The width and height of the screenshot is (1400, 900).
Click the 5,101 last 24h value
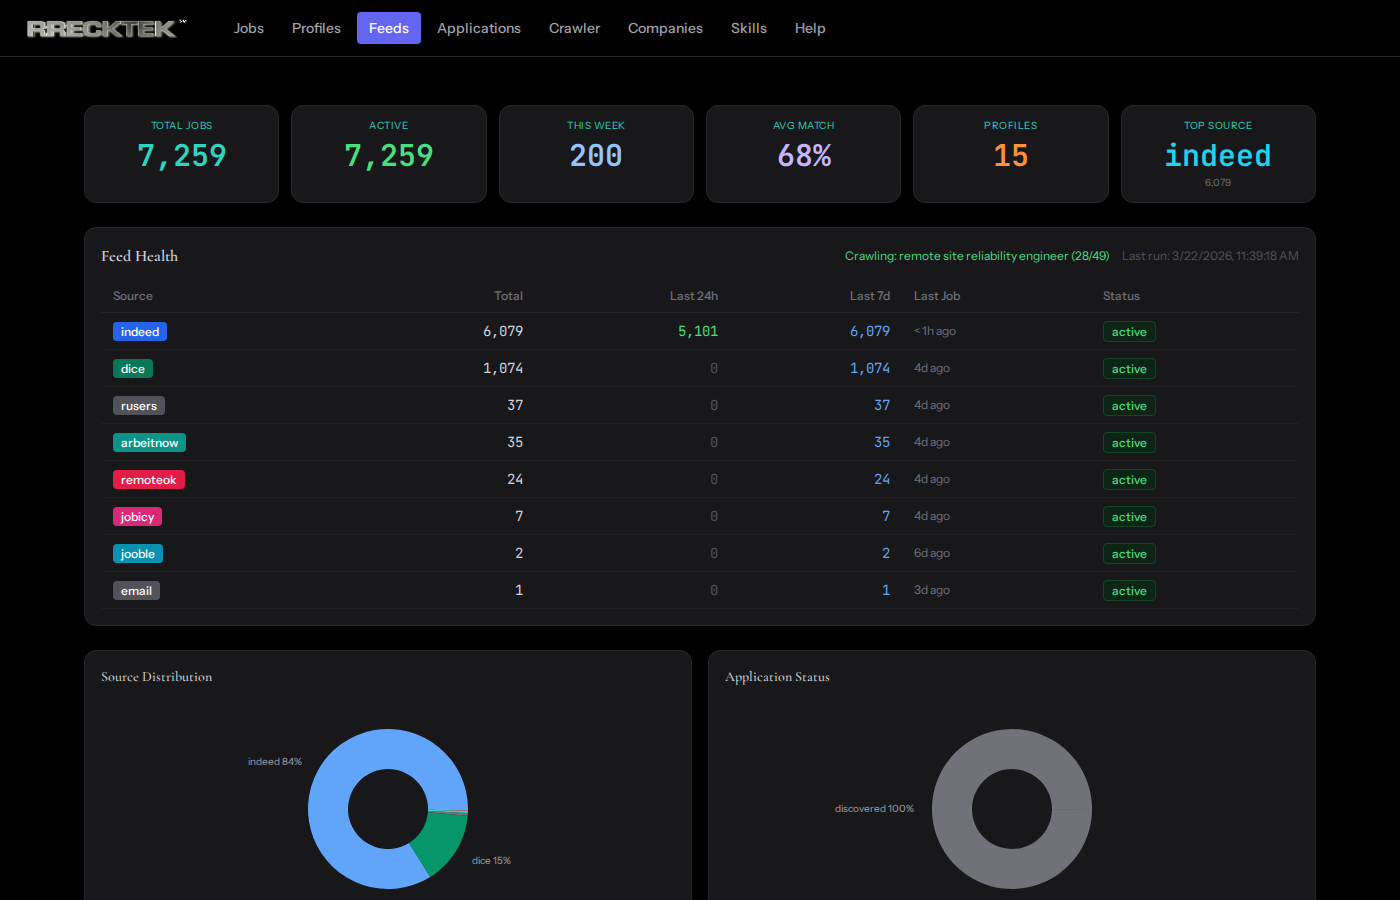(698, 331)
